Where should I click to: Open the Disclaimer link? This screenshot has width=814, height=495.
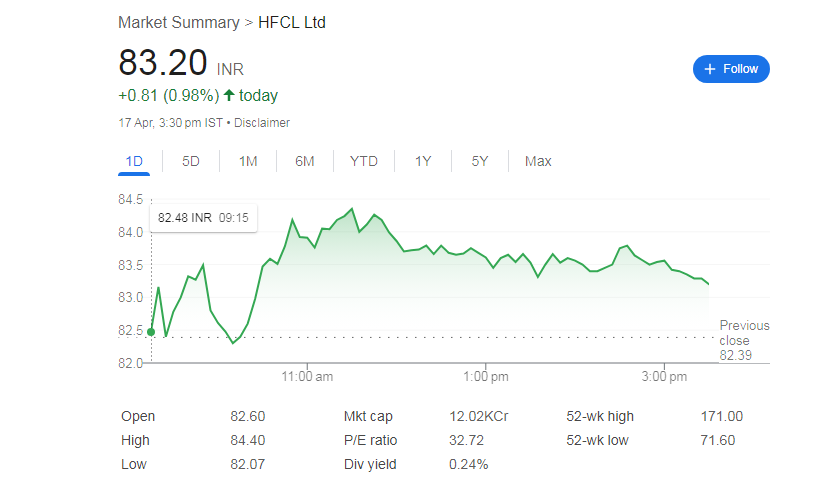[x=262, y=123]
